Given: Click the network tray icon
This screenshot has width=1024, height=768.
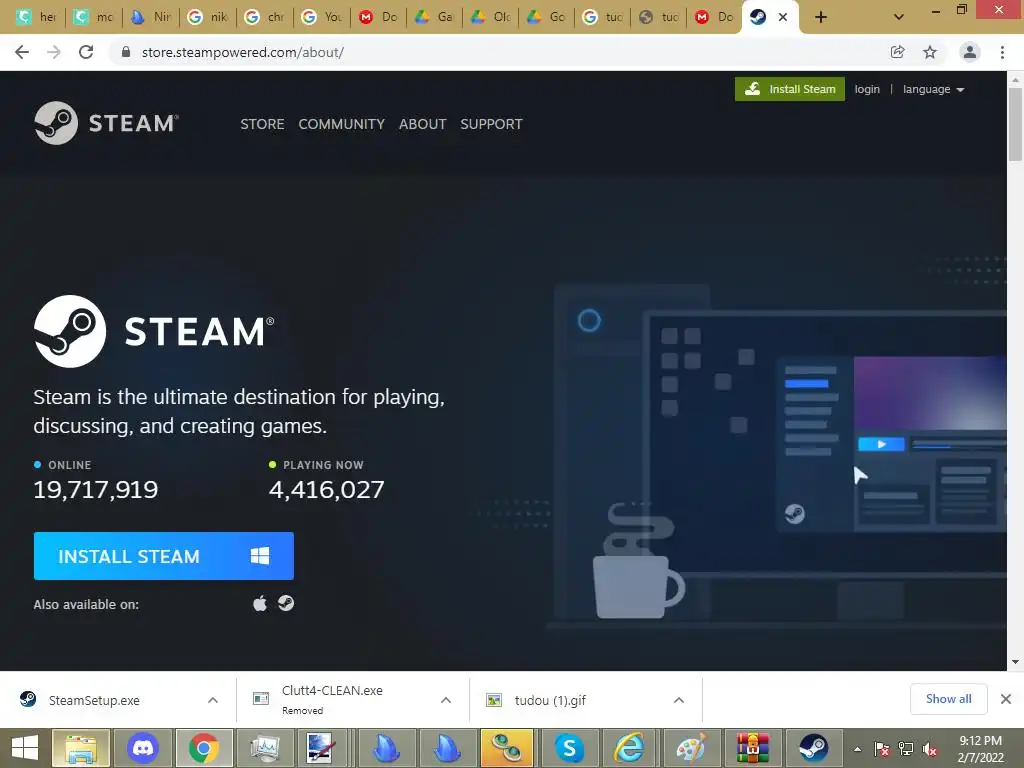Looking at the screenshot, I should 906,749.
